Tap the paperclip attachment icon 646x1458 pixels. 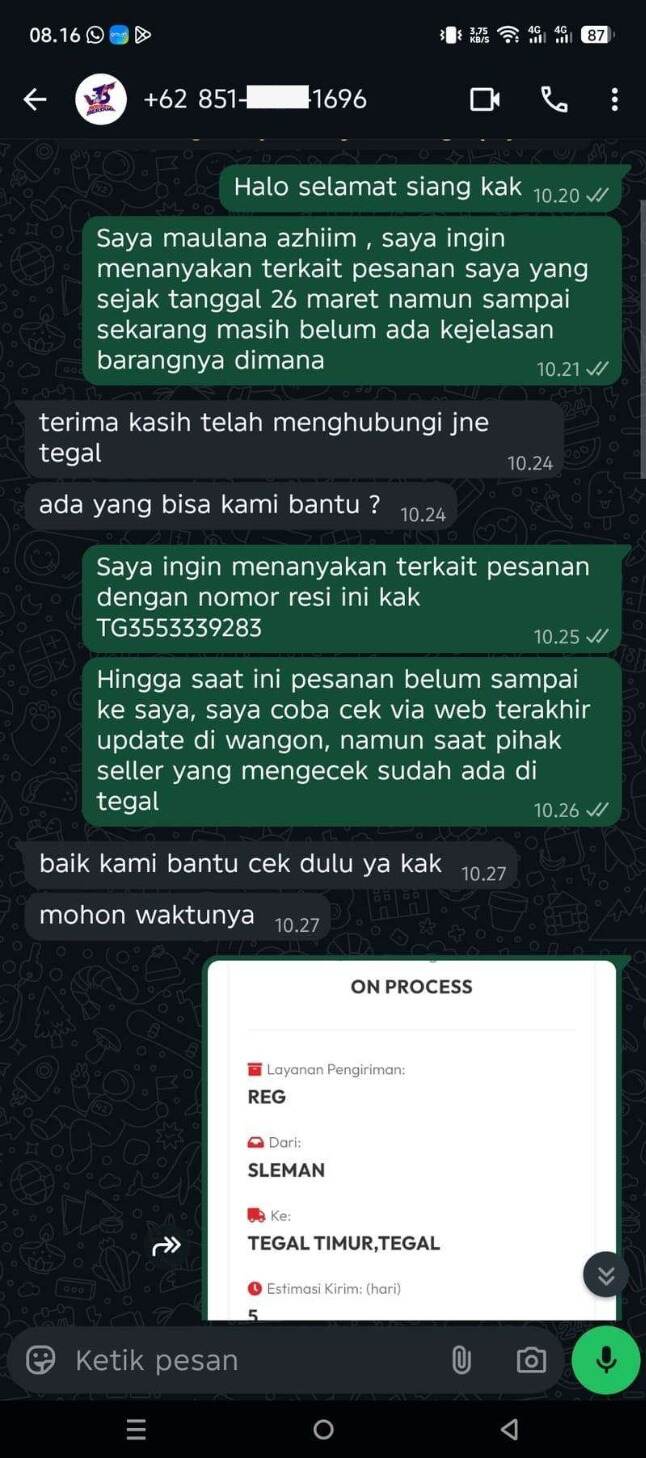pyautogui.click(x=461, y=1360)
